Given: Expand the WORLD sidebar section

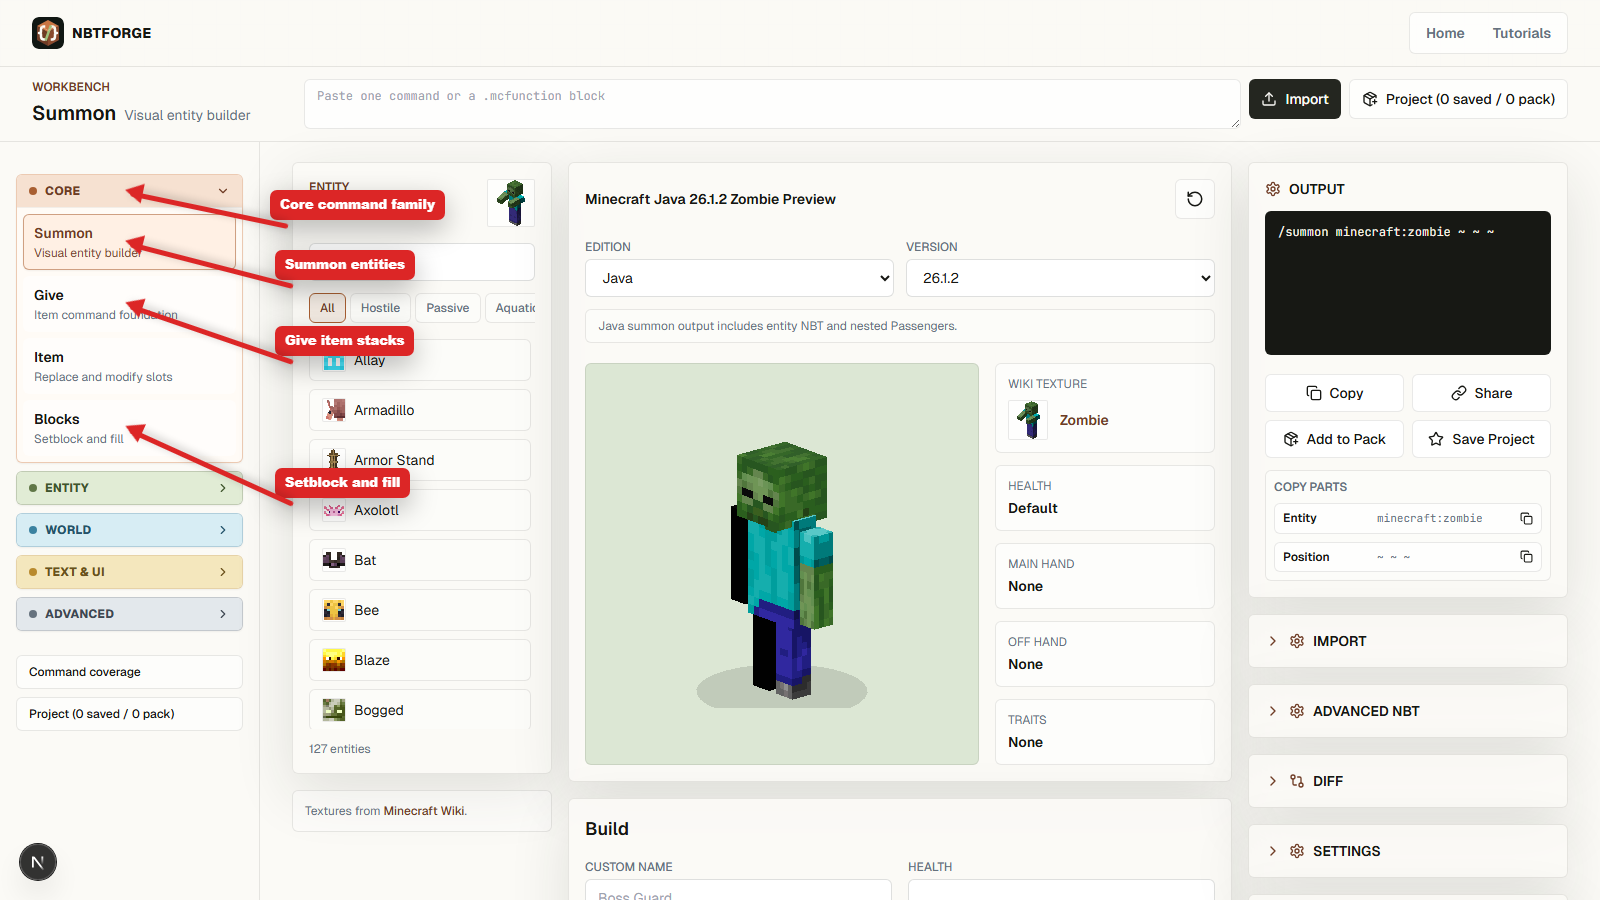Looking at the screenshot, I should click(129, 530).
